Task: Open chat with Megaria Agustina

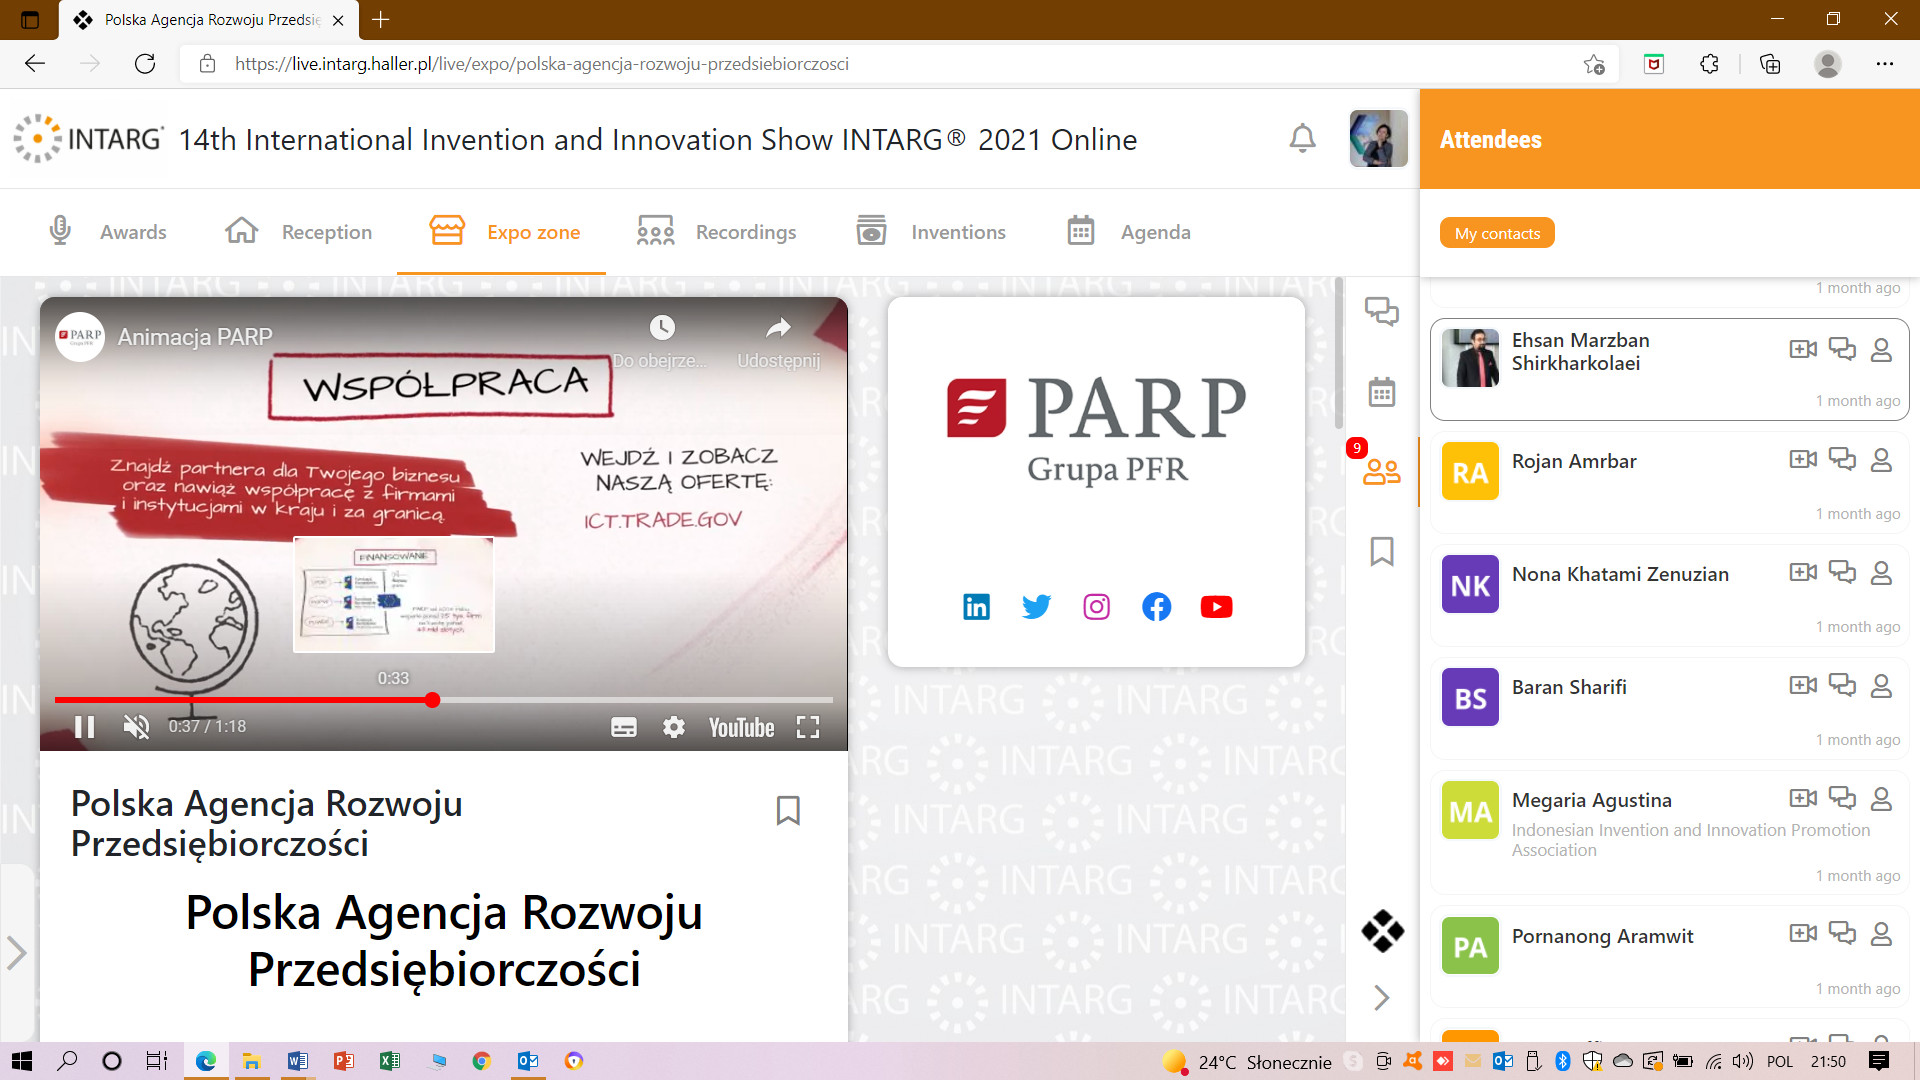Action: click(1842, 798)
